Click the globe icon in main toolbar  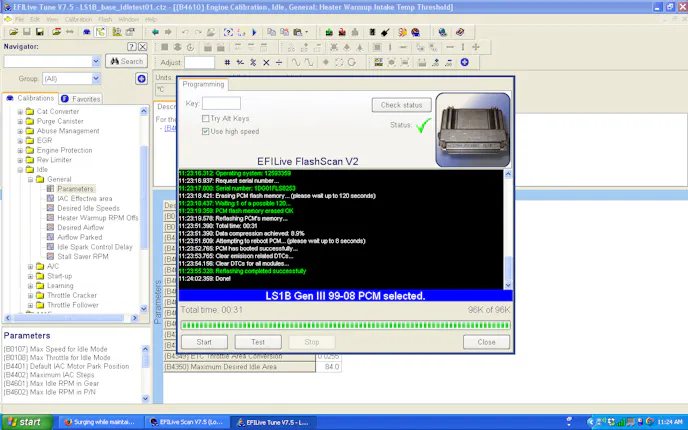pyautogui.click(x=442, y=32)
